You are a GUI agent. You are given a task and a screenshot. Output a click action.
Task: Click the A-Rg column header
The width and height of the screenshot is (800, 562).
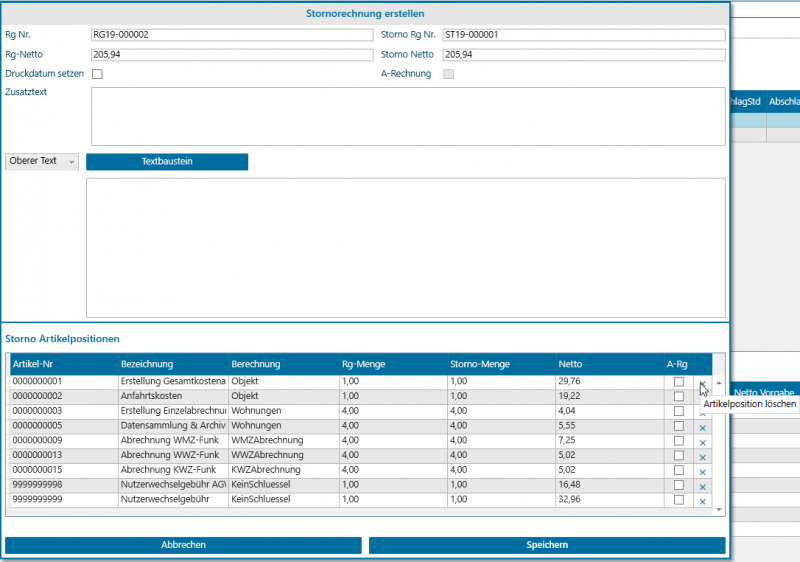point(678,364)
